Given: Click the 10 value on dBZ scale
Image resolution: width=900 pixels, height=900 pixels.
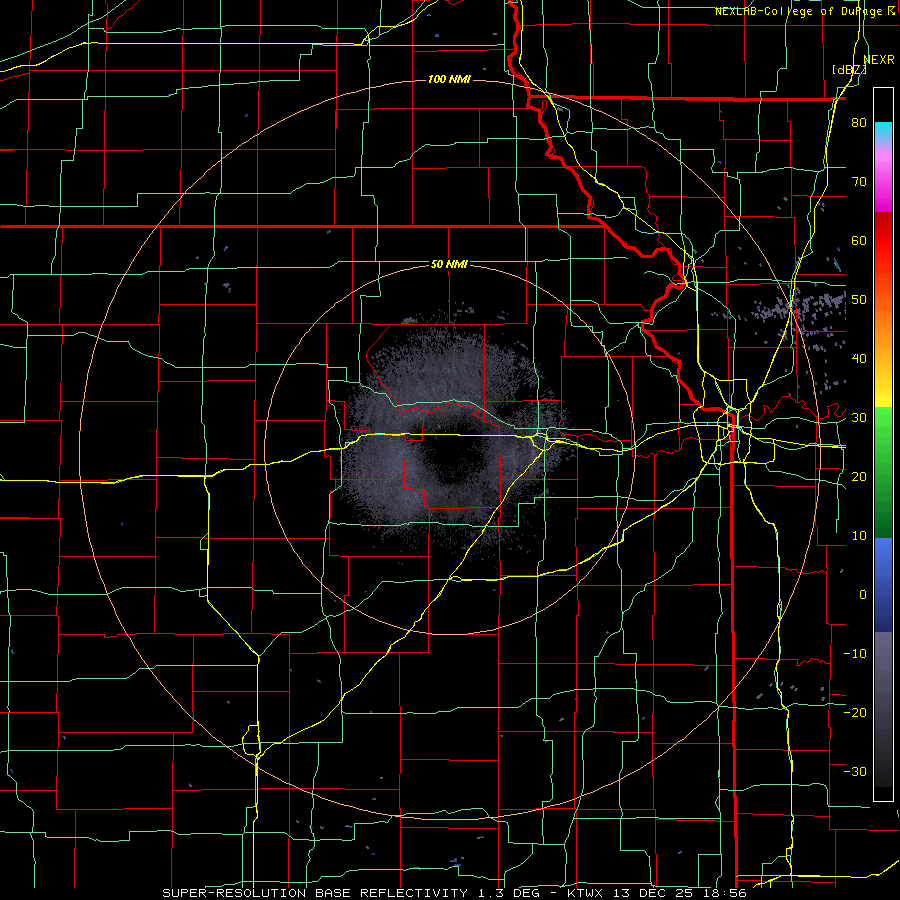Looking at the screenshot, I should pyautogui.click(x=859, y=536).
